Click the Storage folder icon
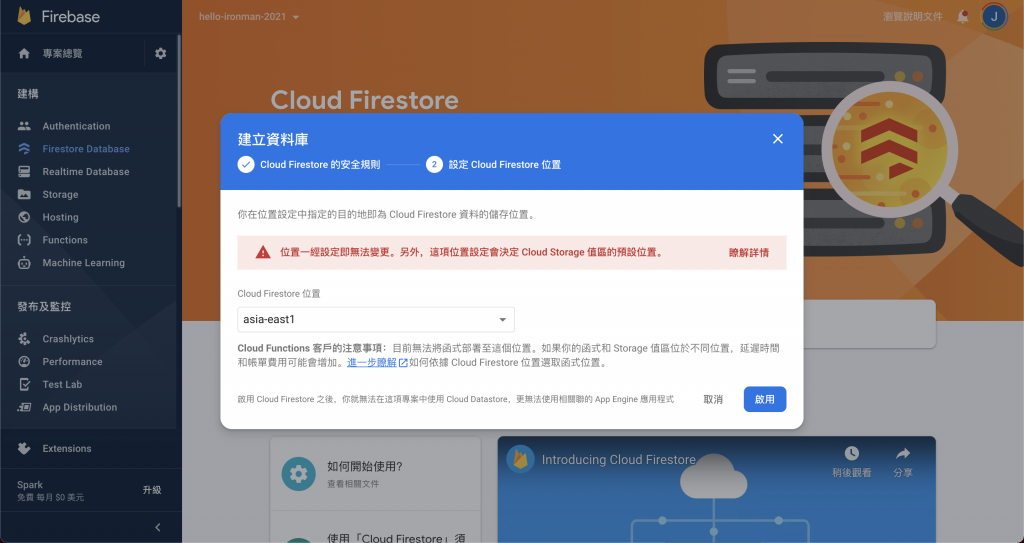 24,195
